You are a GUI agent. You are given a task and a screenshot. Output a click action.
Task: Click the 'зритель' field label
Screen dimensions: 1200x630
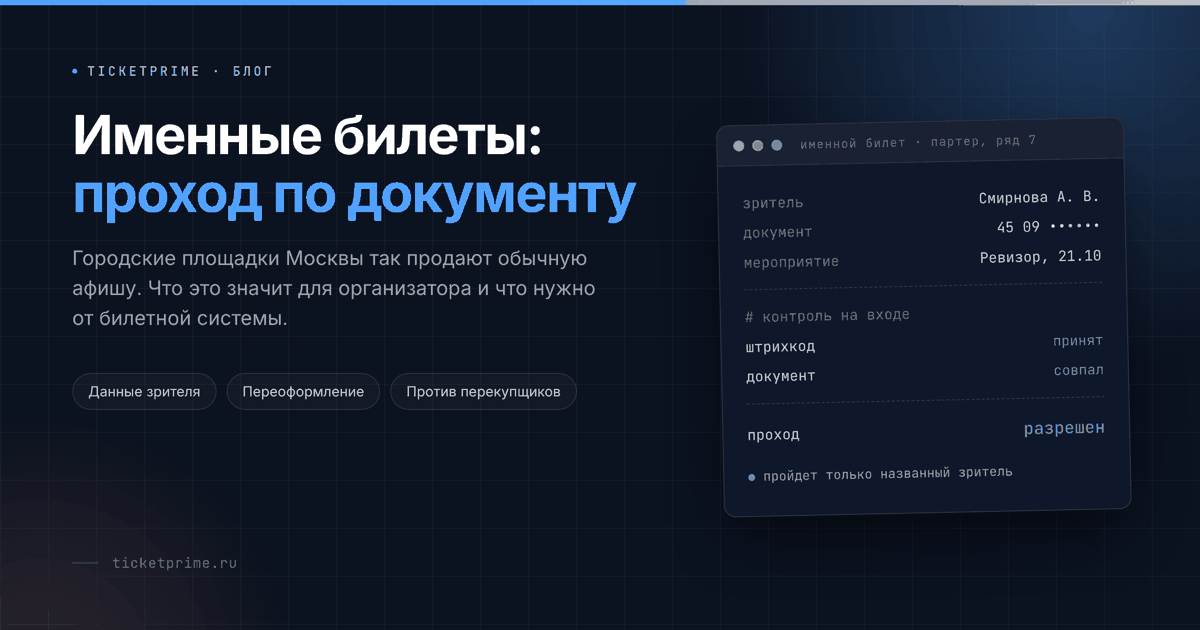click(773, 203)
